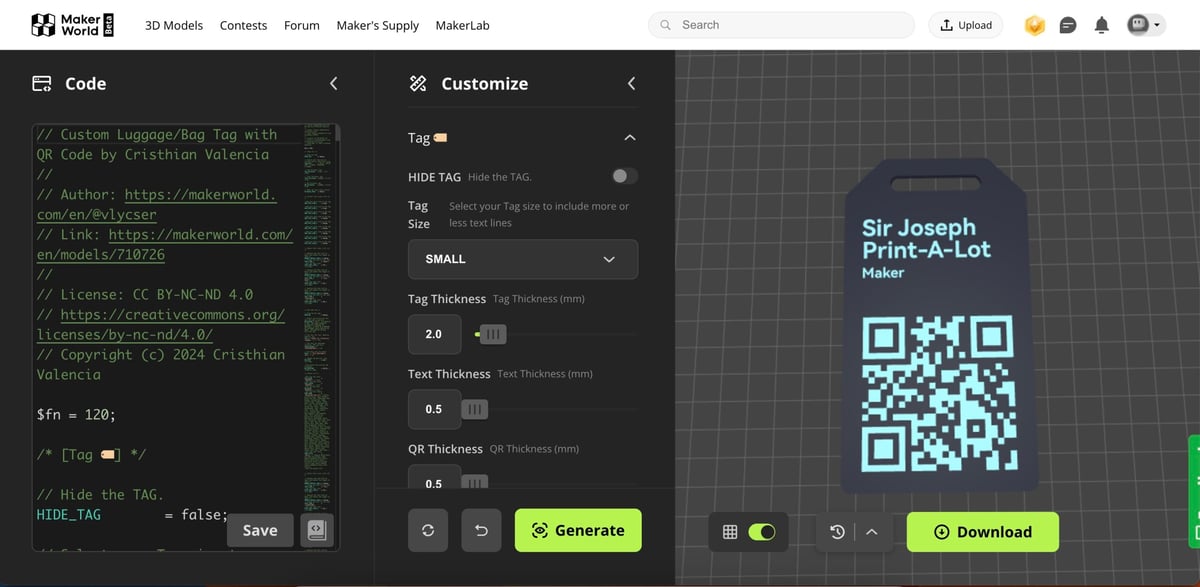Open the Maker's Supply menu
The width and height of the screenshot is (1200, 587).
[378, 25]
